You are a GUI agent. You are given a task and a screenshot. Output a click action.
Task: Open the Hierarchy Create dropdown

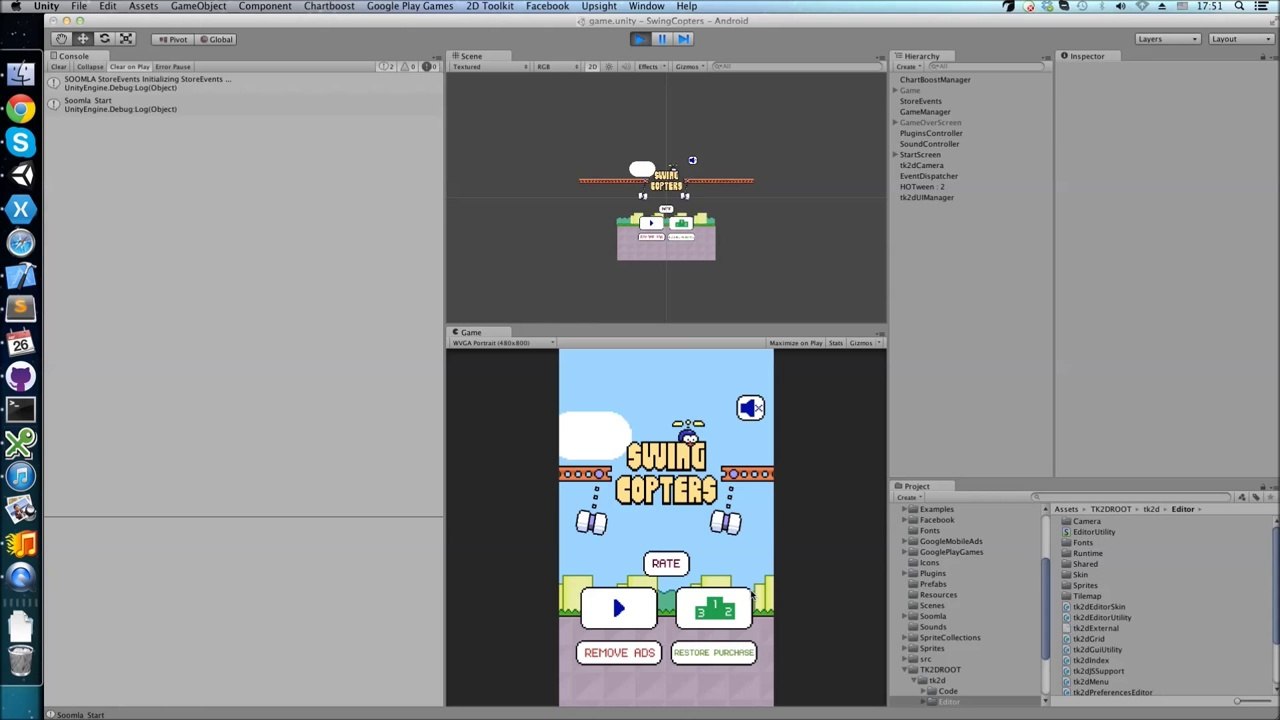tap(908, 67)
